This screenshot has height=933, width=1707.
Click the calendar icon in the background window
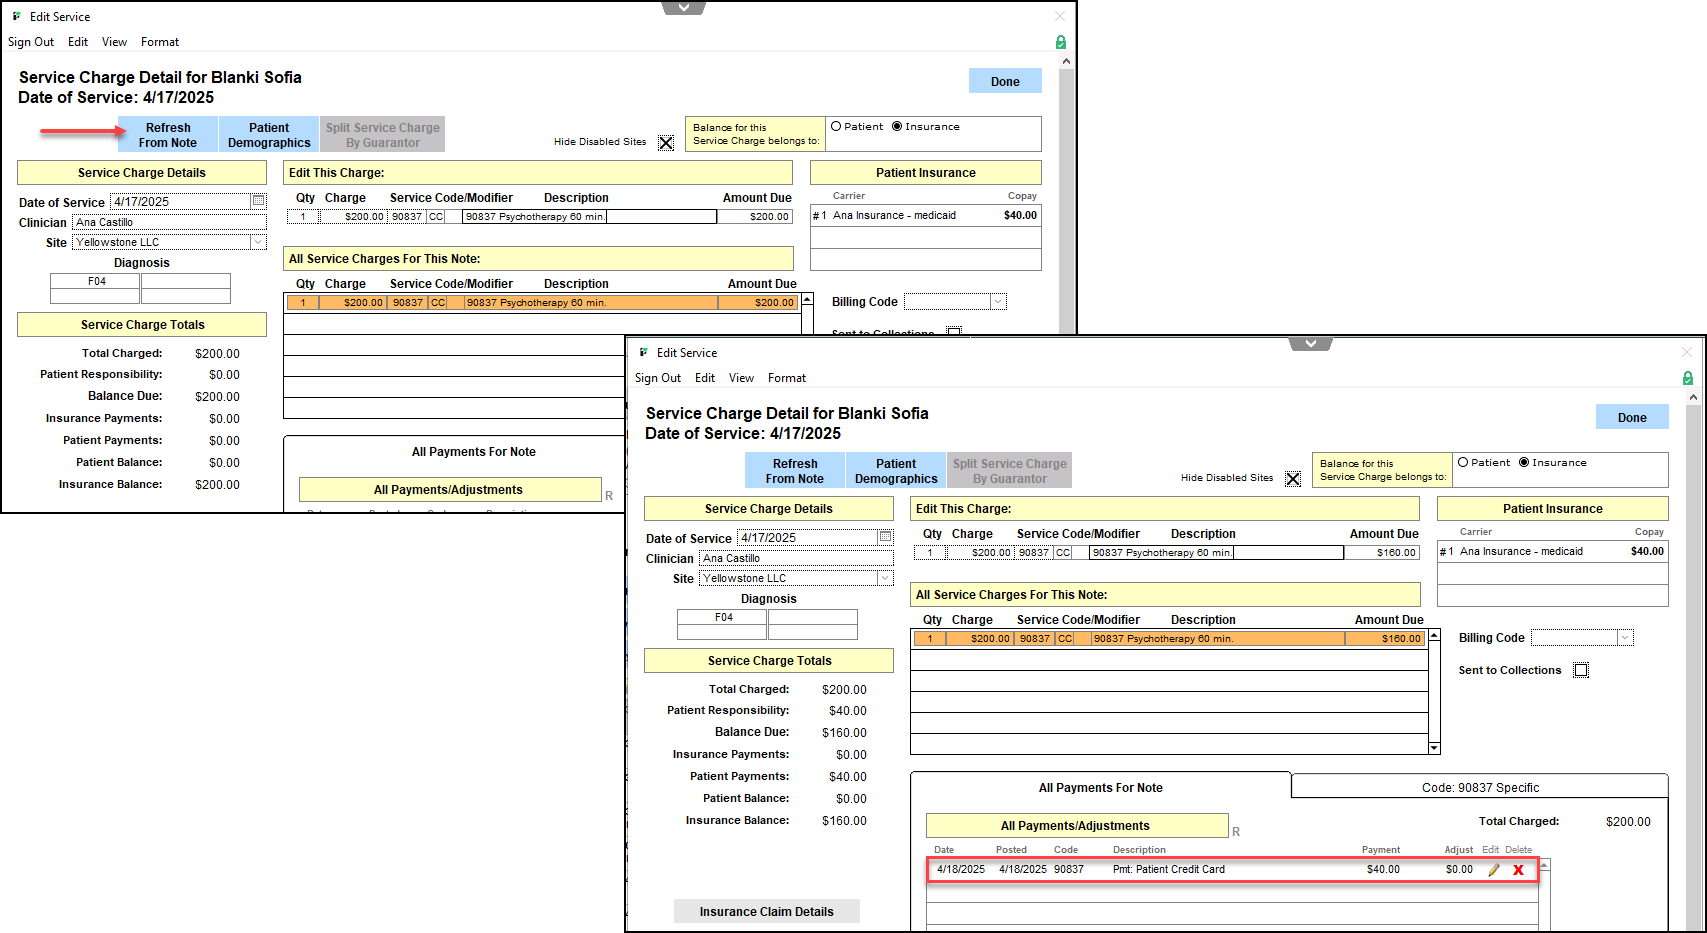click(258, 201)
